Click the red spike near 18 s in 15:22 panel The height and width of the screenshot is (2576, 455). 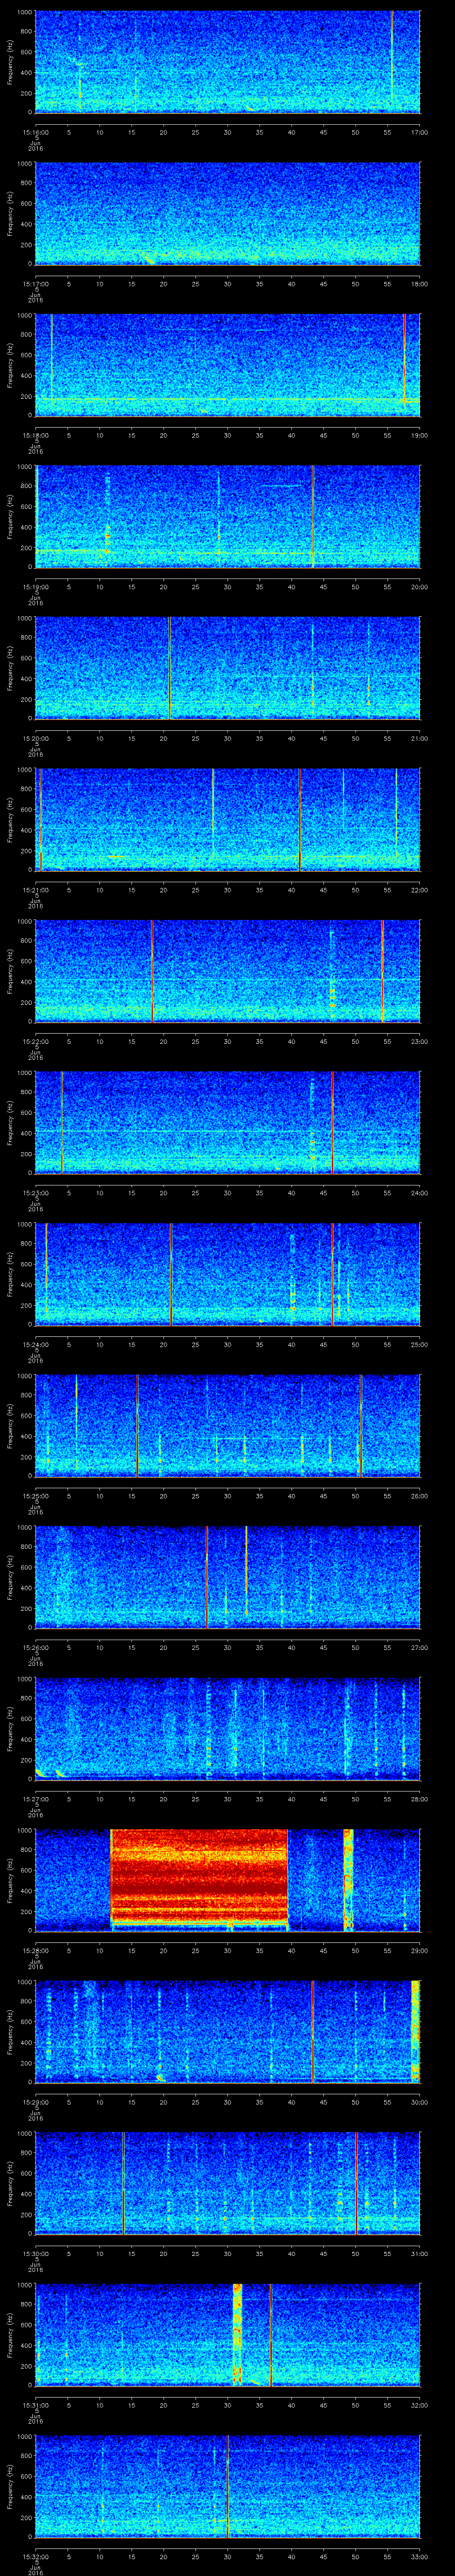(x=152, y=971)
